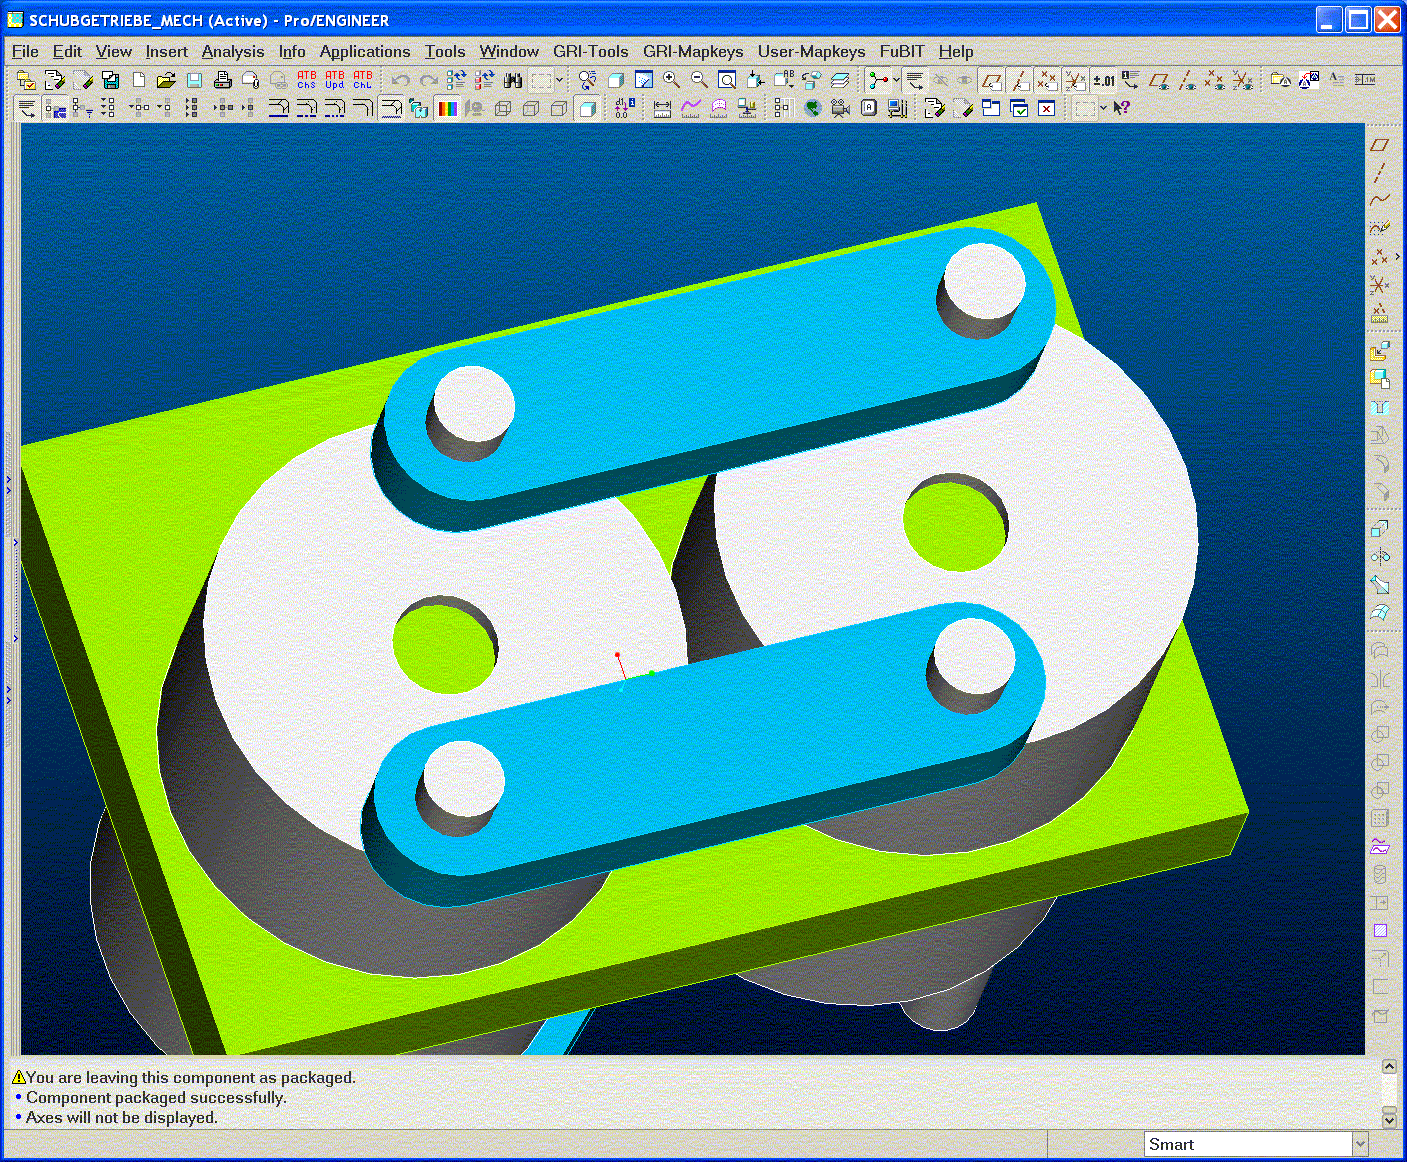Image resolution: width=1407 pixels, height=1162 pixels.
Task: Click the Find binoculars icon
Action: tap(513, 80)
